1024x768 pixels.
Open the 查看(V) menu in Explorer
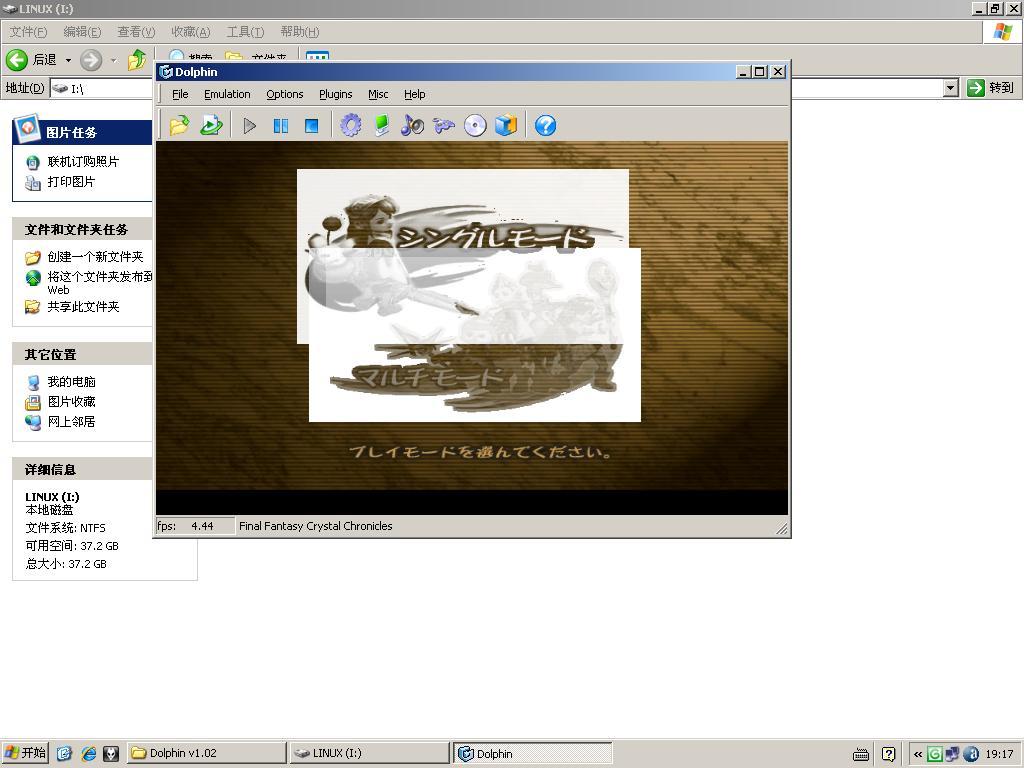pyautogui.click(x=136, y=32)
